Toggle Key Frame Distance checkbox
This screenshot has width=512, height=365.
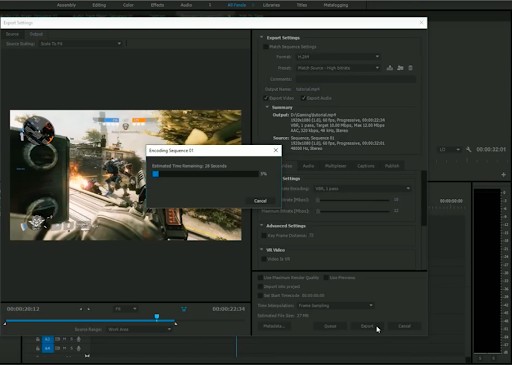[264, 236]
